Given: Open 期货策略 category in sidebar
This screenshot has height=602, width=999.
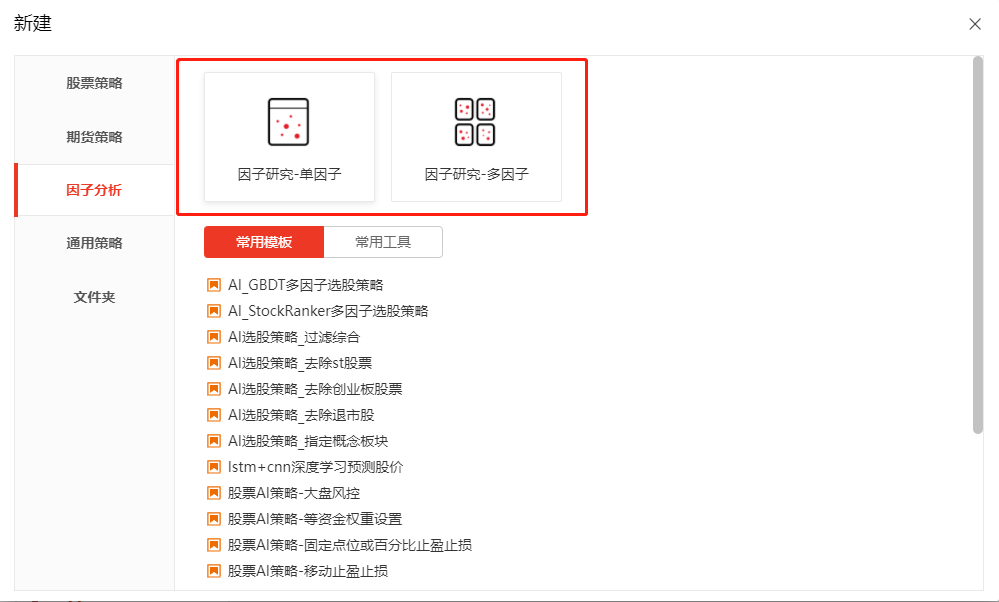Looking at the screenshot, I should pos(94,137).
